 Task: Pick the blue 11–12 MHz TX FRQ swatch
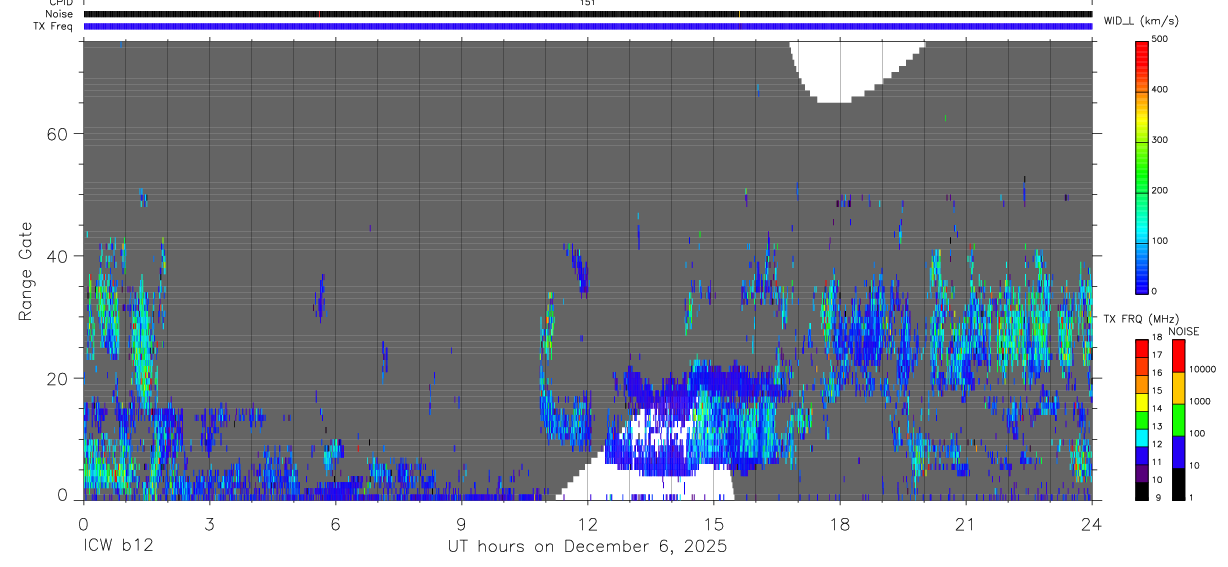point(1142,456)
